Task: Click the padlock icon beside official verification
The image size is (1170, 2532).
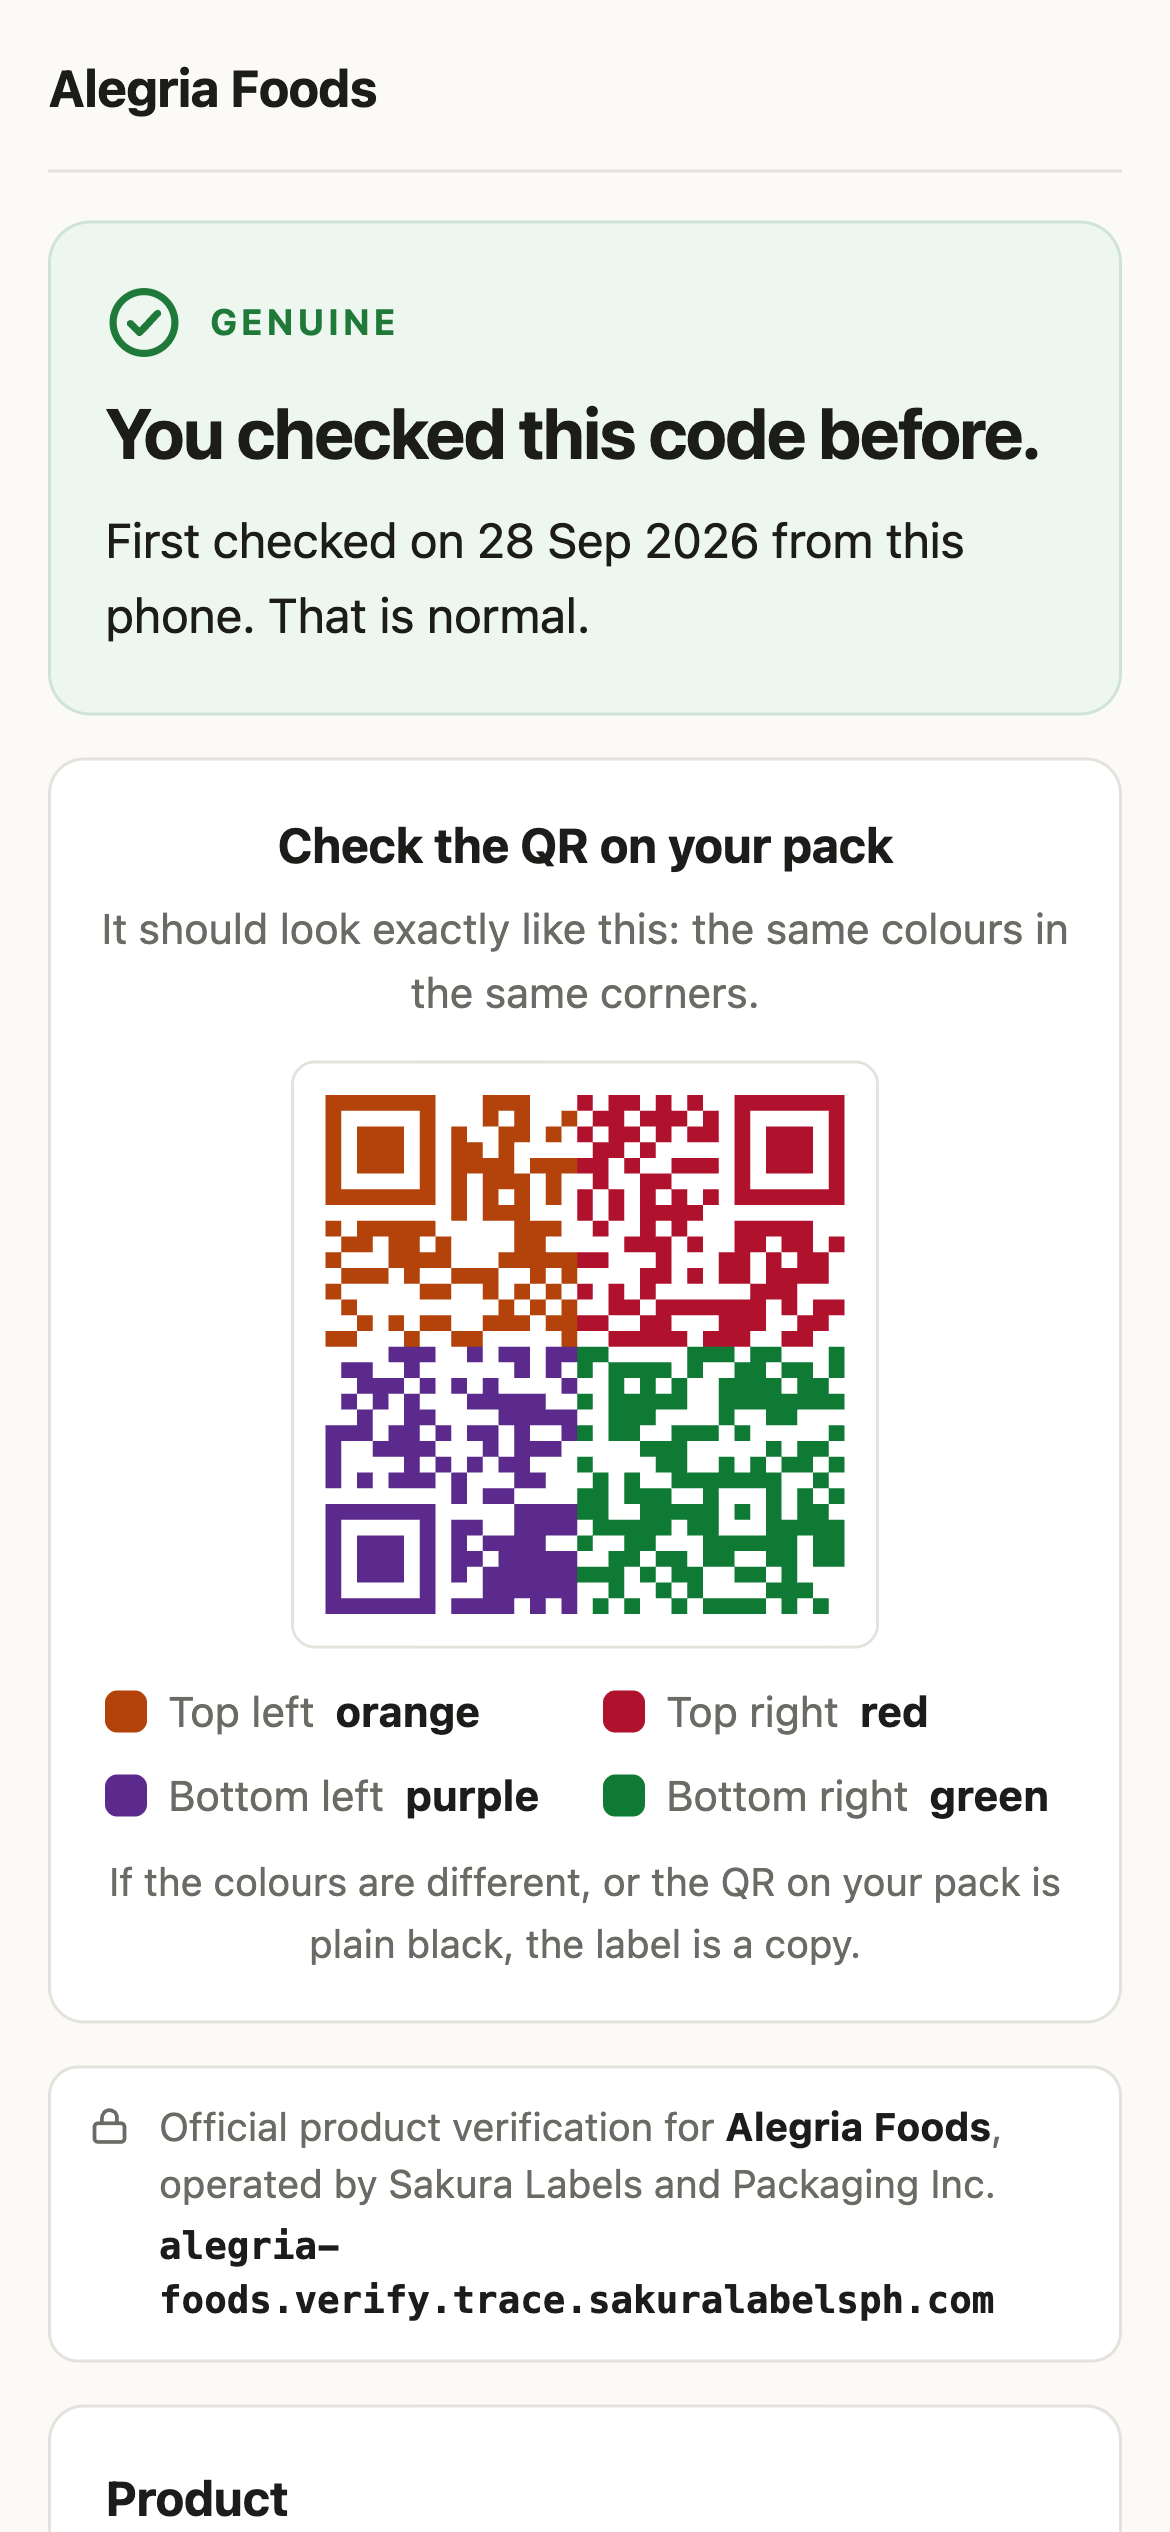Action: (x=110, y=2127)
